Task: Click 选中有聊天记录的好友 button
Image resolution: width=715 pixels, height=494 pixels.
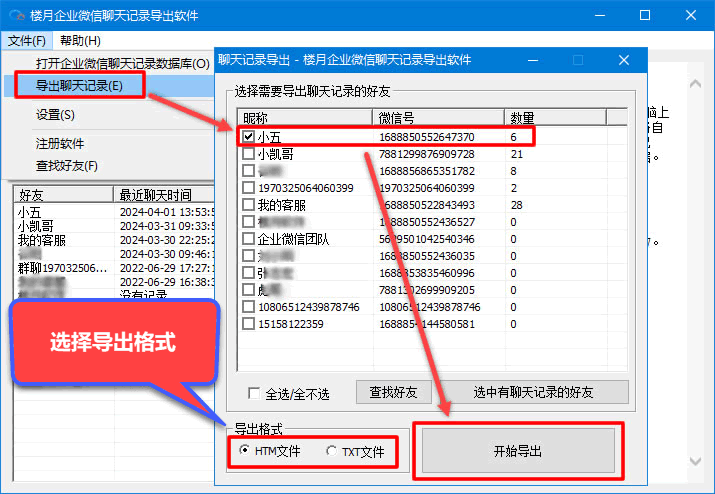Action: tap(533, 392)
